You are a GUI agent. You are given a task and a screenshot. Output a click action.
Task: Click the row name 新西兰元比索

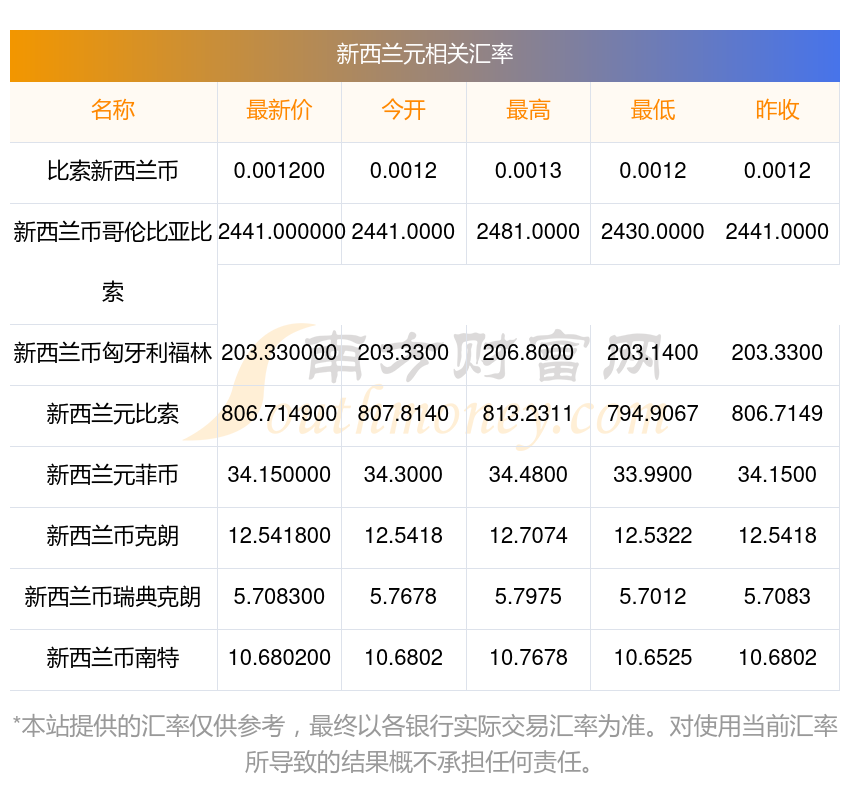pos(113,414)
